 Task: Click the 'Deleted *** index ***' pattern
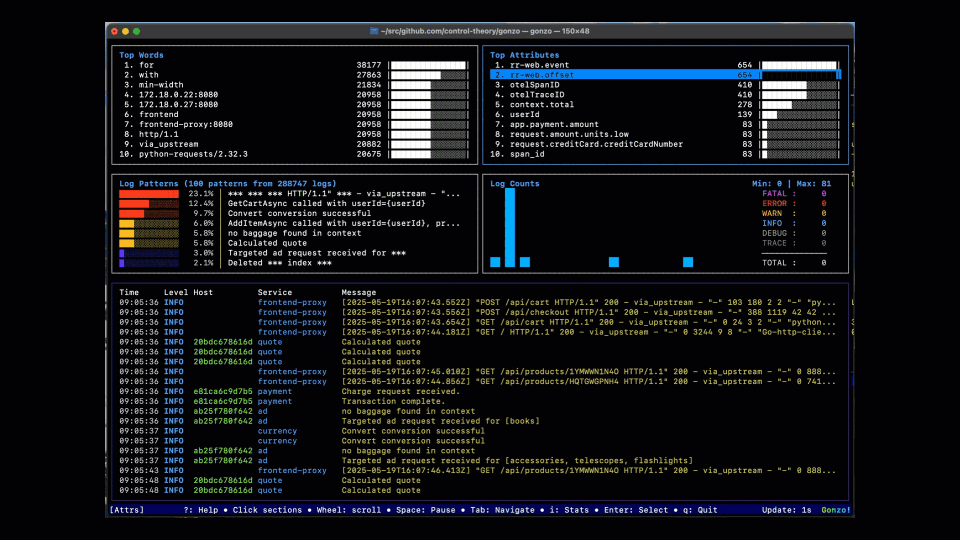[x=280, y=263]
